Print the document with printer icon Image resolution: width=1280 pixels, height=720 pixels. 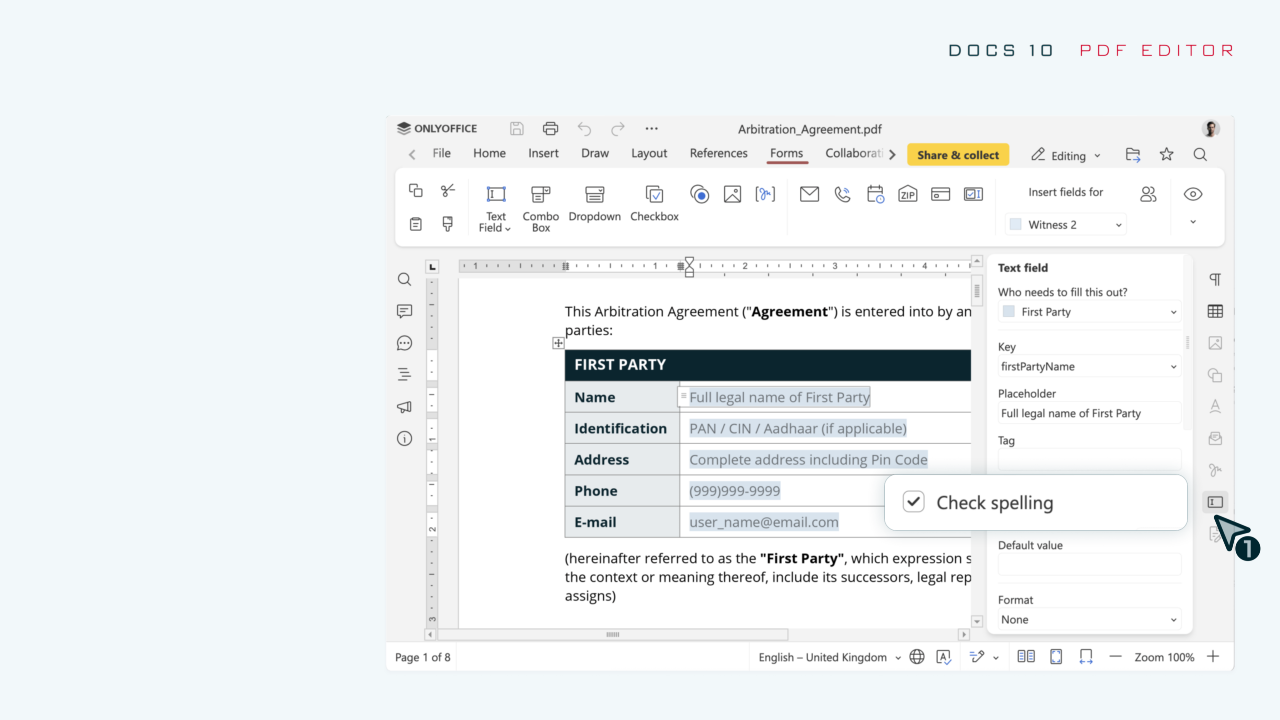[550, 128]
